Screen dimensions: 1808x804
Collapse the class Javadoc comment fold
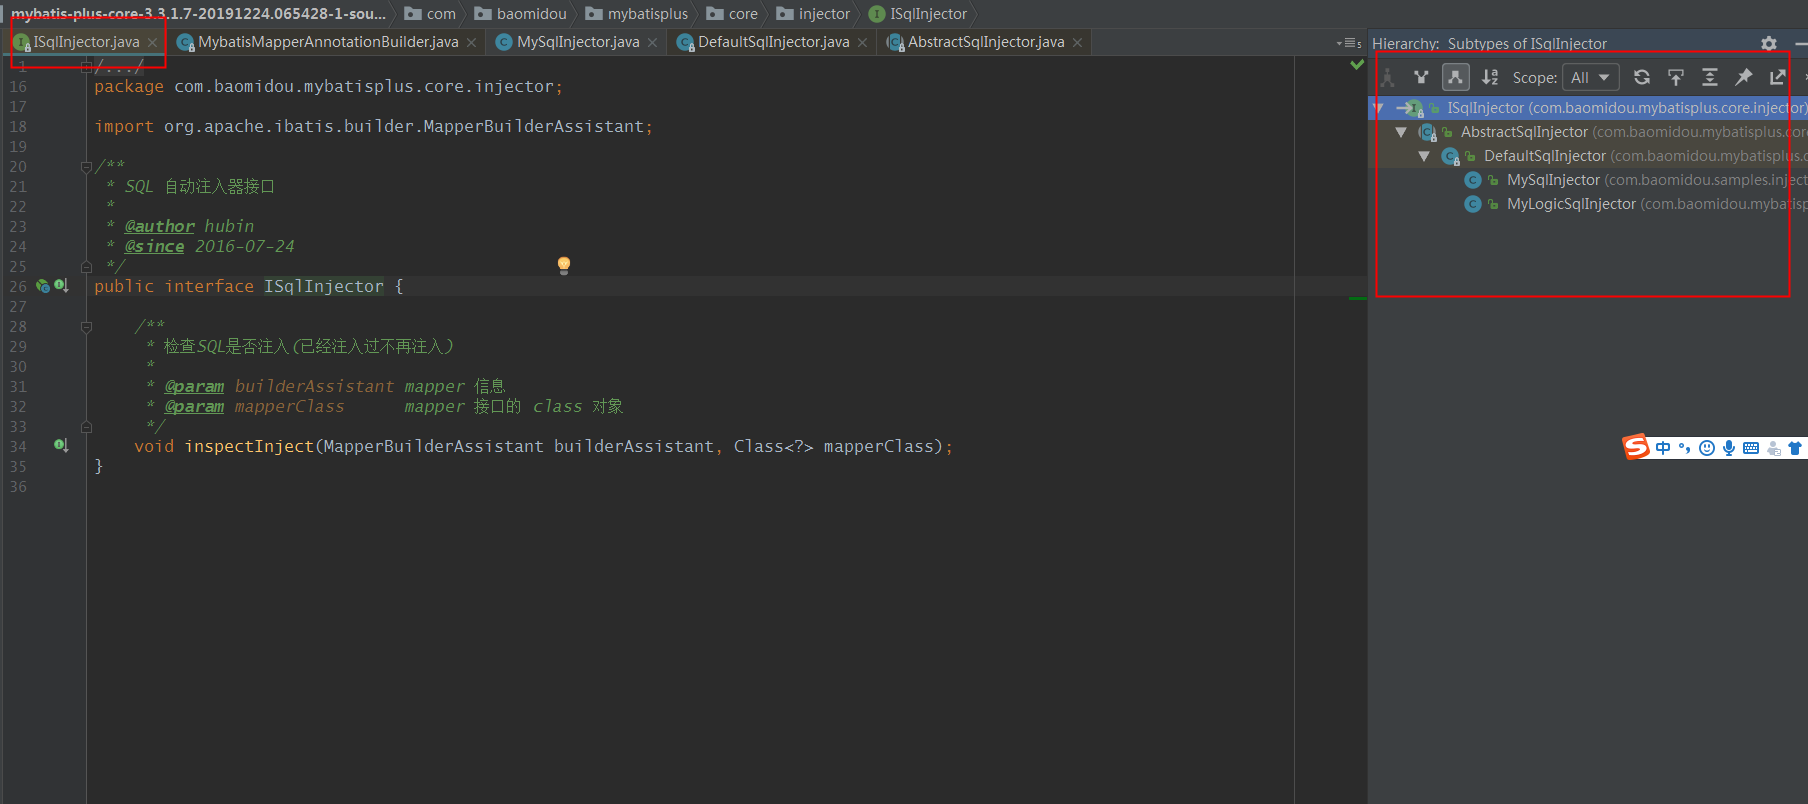coord(86,167)
